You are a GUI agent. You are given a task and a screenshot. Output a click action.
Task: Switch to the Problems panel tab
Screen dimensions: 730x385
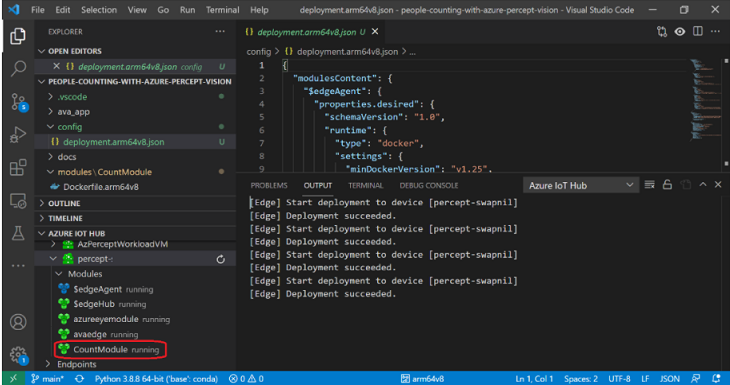pyautogui.click(x=269, y=185)
